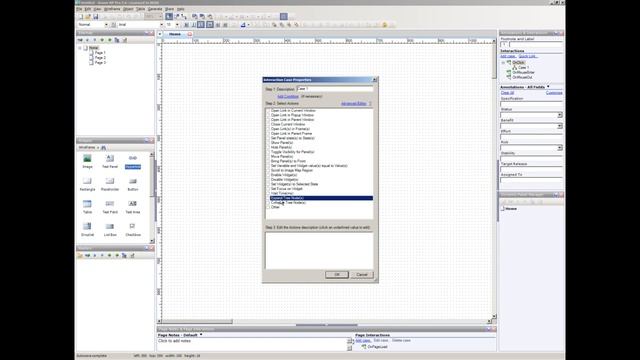Click the OnPageLoad interaction icon
The height and width of the screenshot is (360, 640).
(364, 347)
